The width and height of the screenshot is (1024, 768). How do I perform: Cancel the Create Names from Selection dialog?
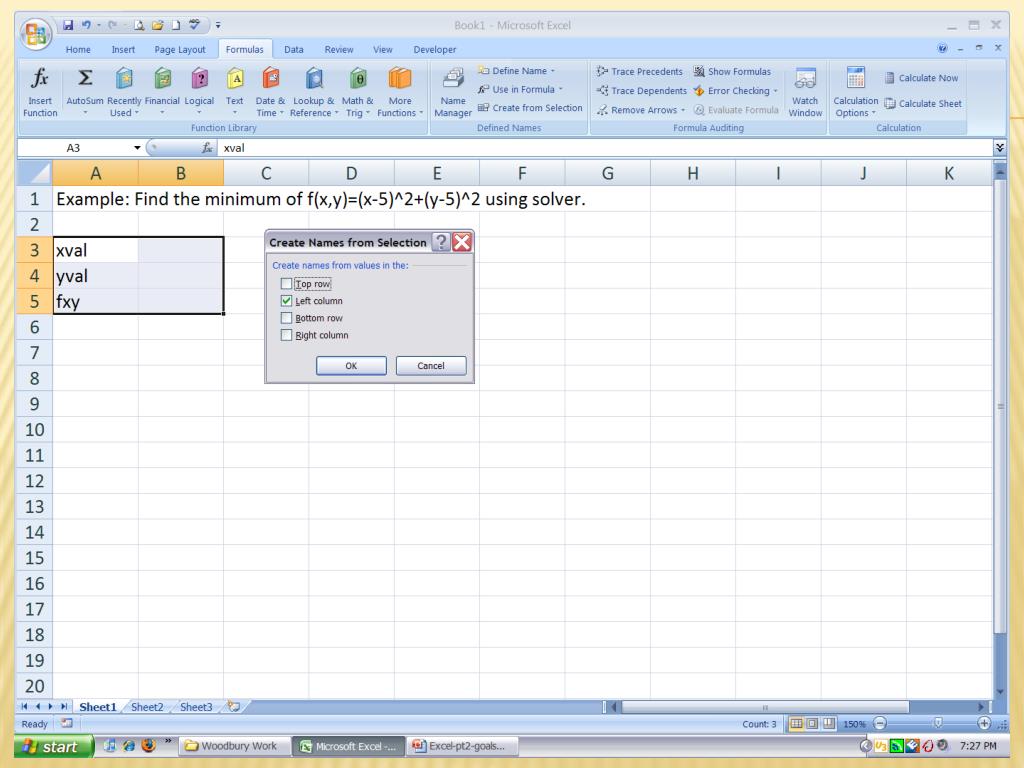[431, 366]
